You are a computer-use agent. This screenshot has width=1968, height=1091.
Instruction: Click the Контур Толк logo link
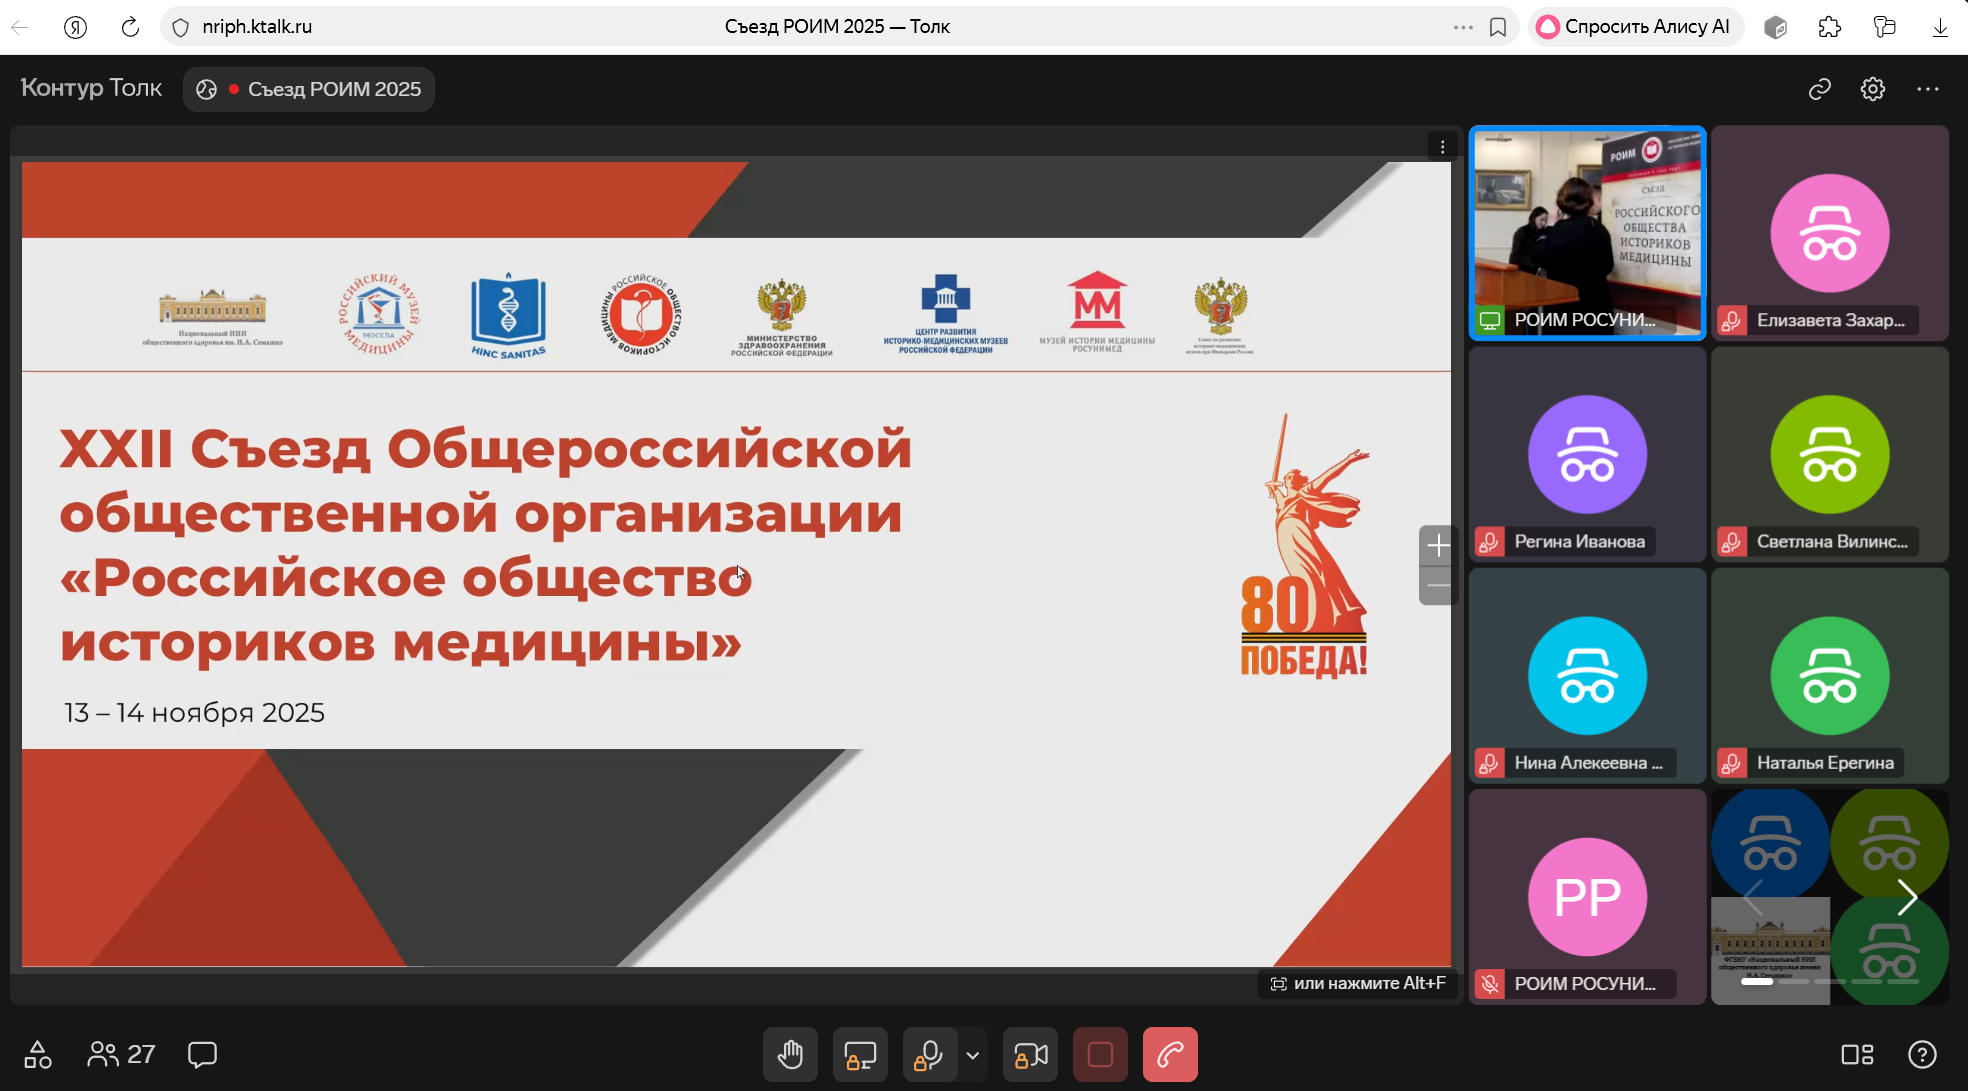click(x=91, y=88)
